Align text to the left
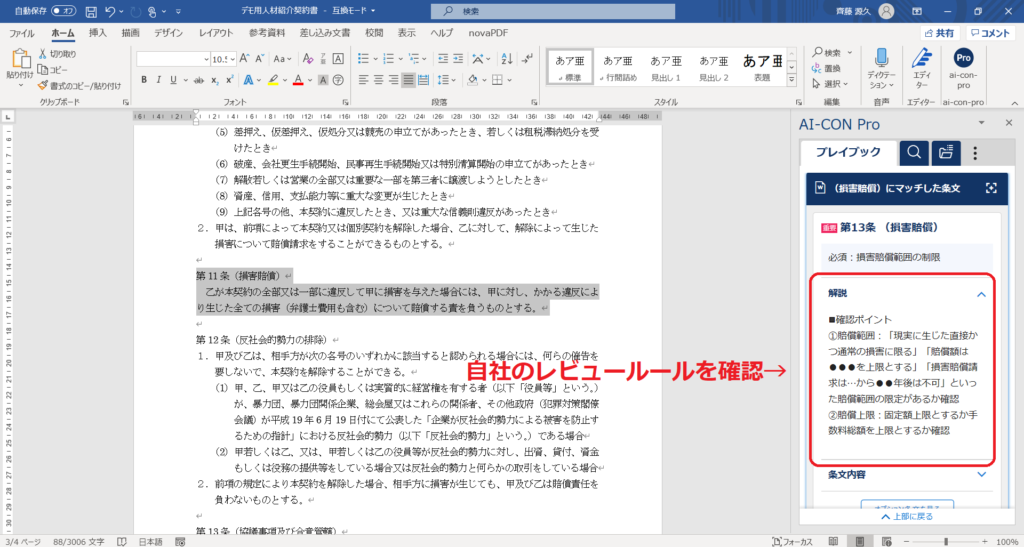This screenshot has width=1024, height=547. coord(363,80)
